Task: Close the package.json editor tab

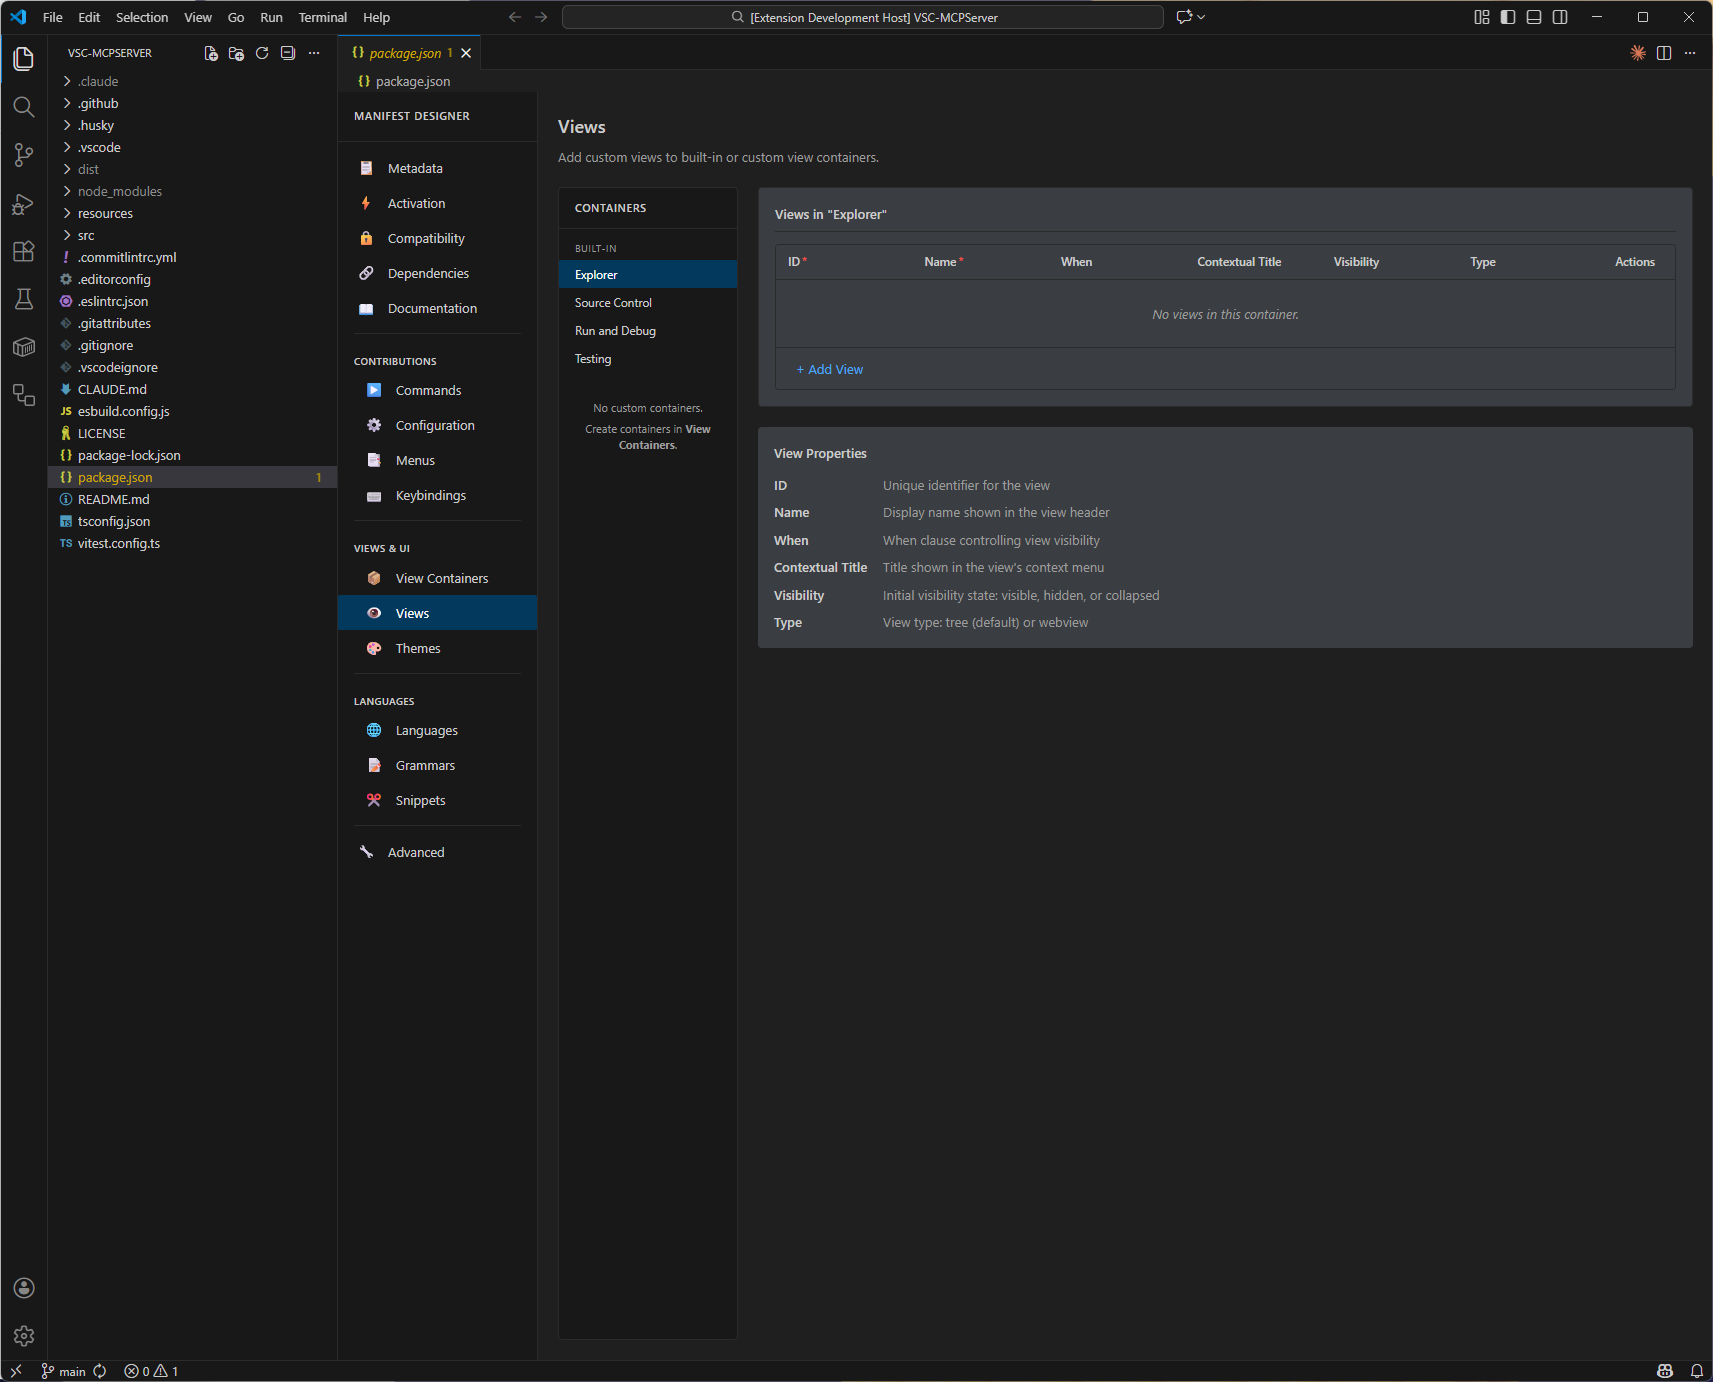Action: pos(466,53)
